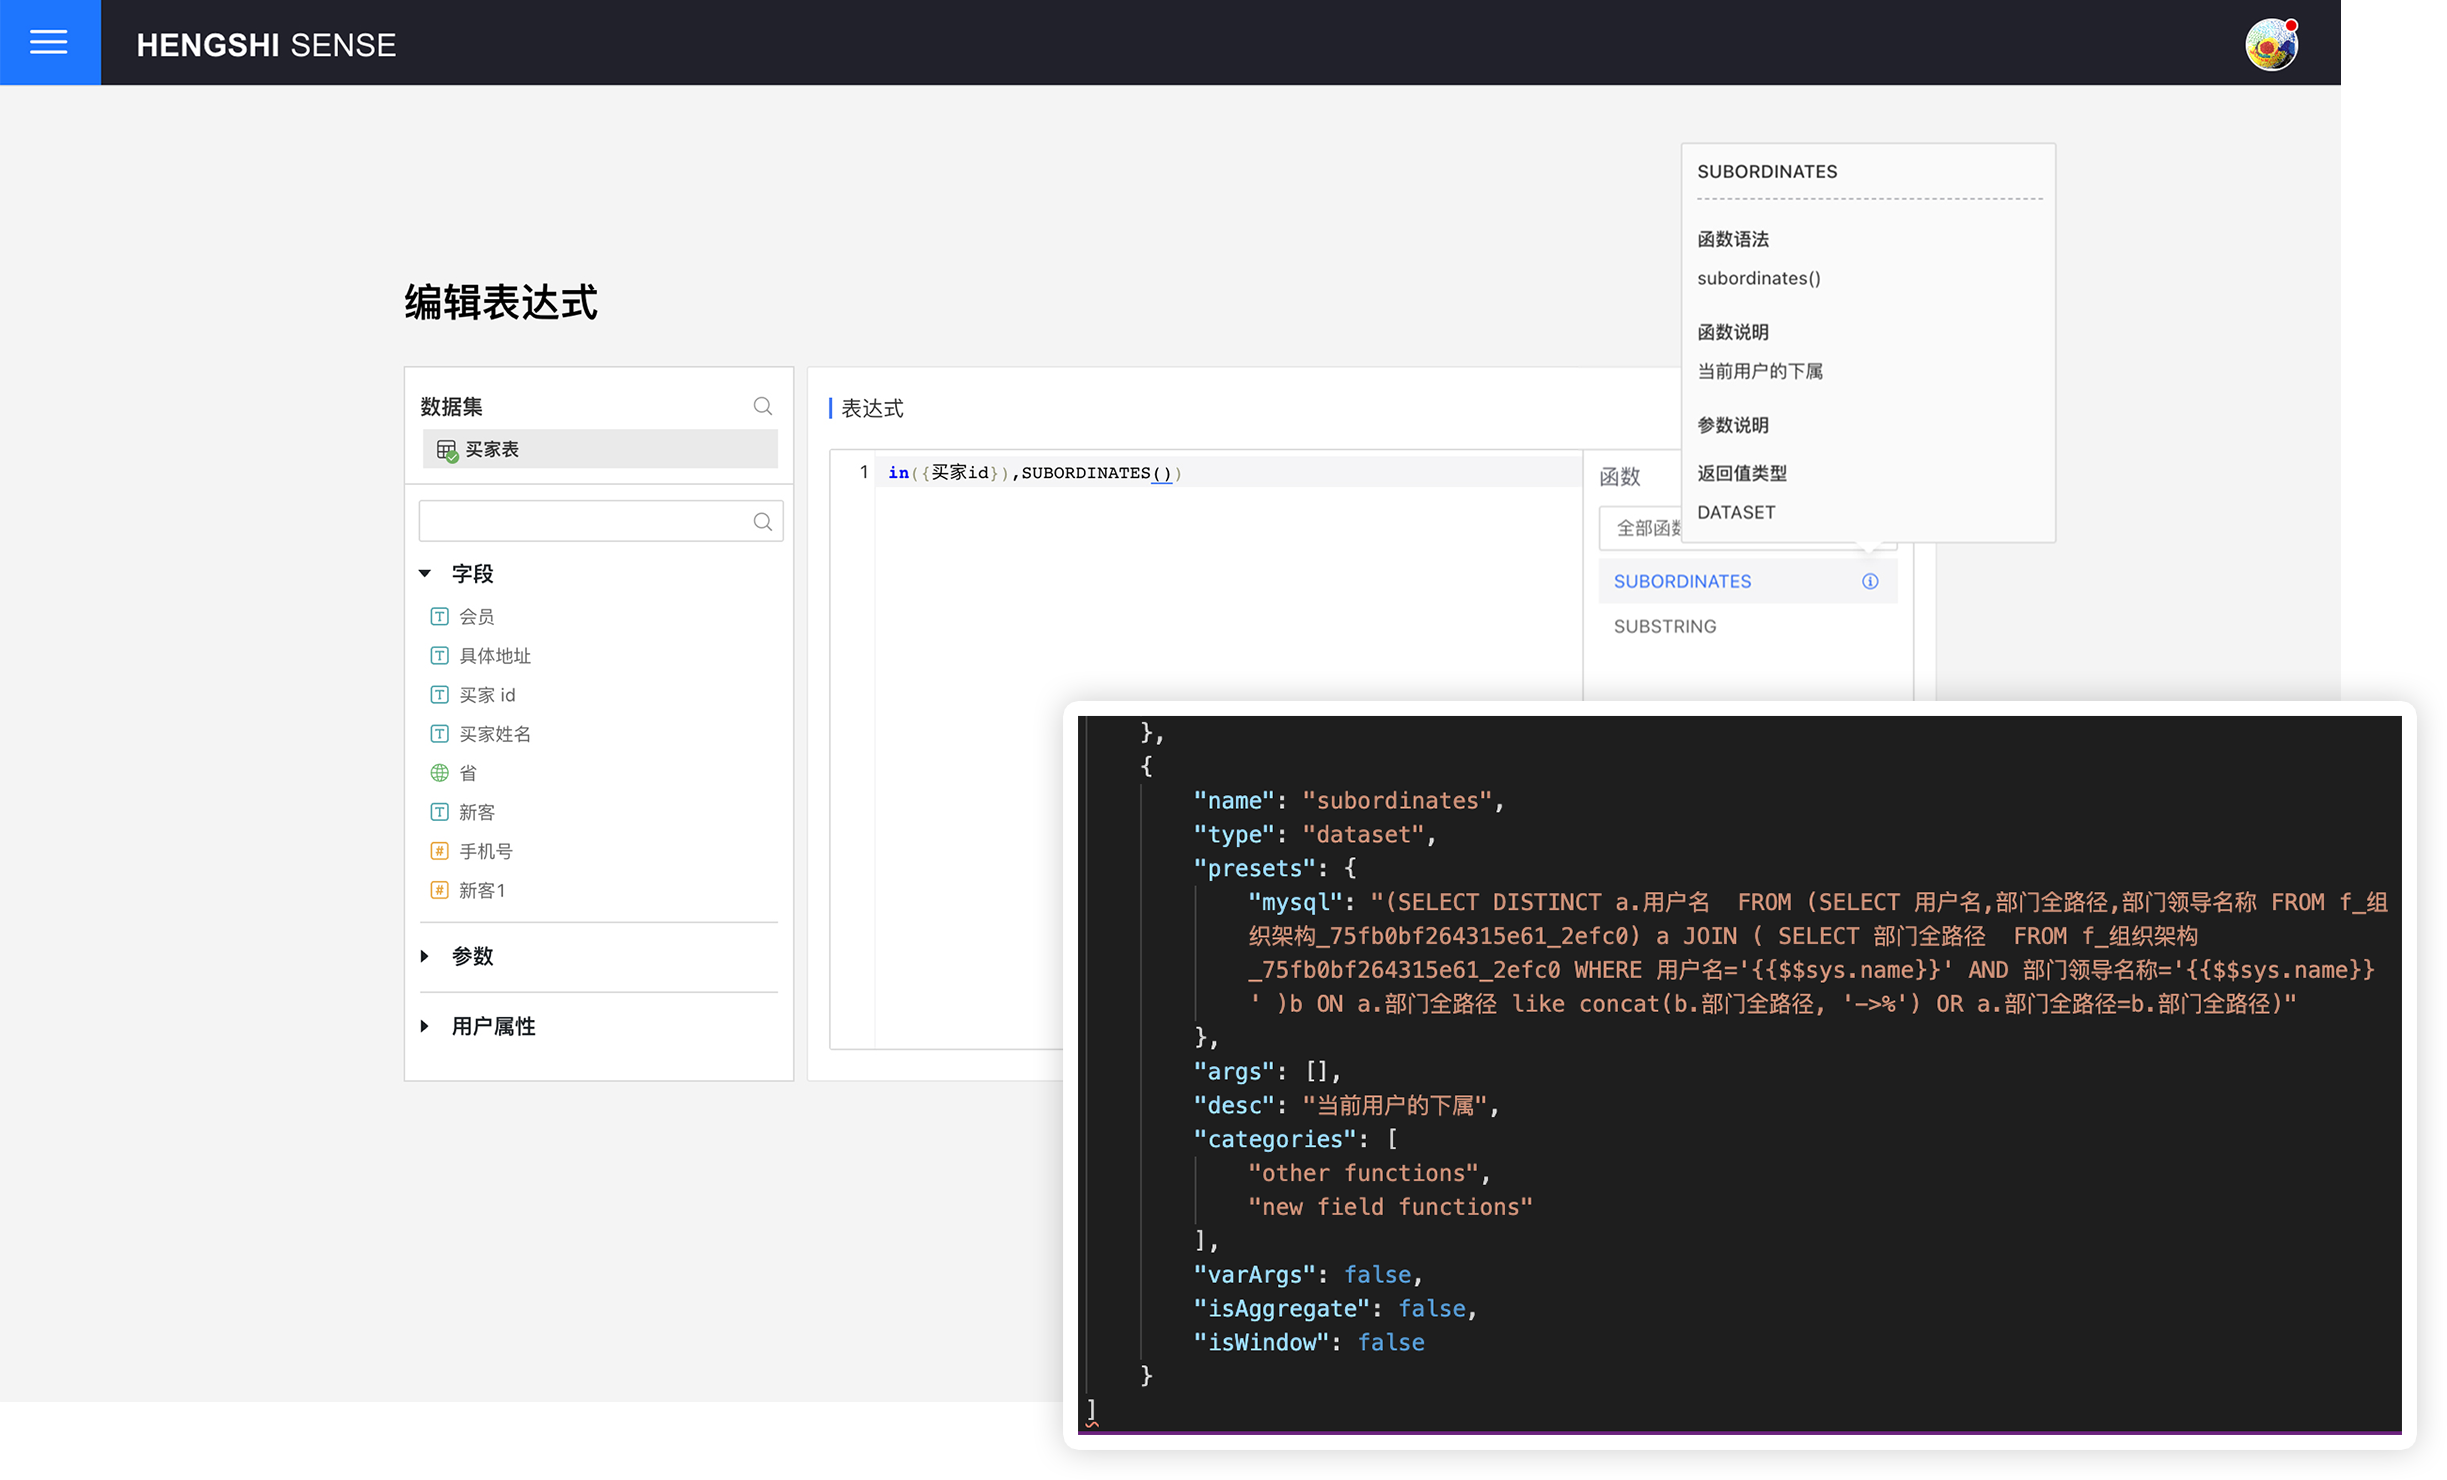Collapse the 字段 section
2447x1480 pixels.
point(425,574)
